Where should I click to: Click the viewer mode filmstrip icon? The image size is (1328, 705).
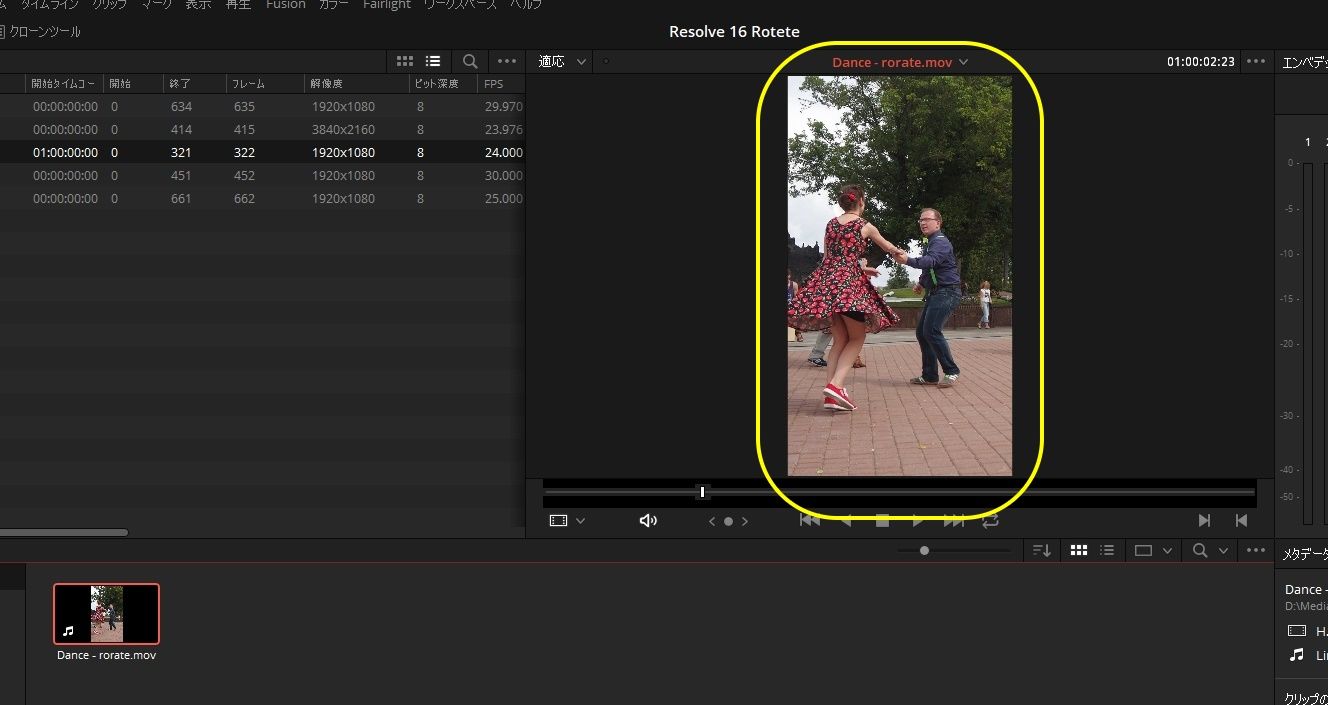[x=558, y=521]
